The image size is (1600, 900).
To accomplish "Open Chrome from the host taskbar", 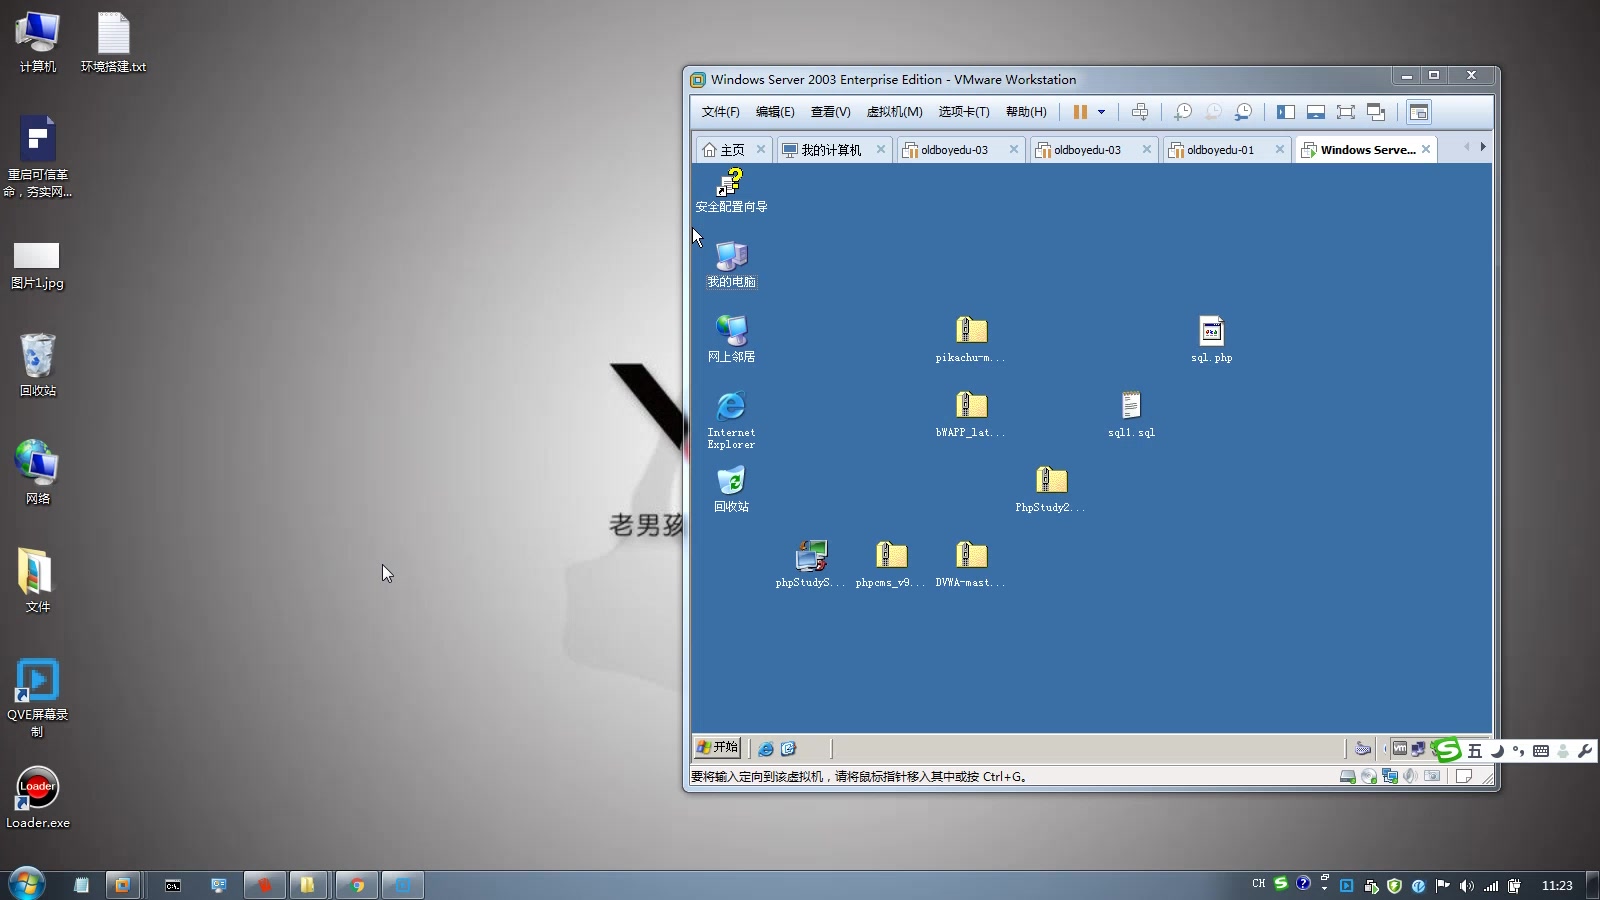I will tap(357, 885).
